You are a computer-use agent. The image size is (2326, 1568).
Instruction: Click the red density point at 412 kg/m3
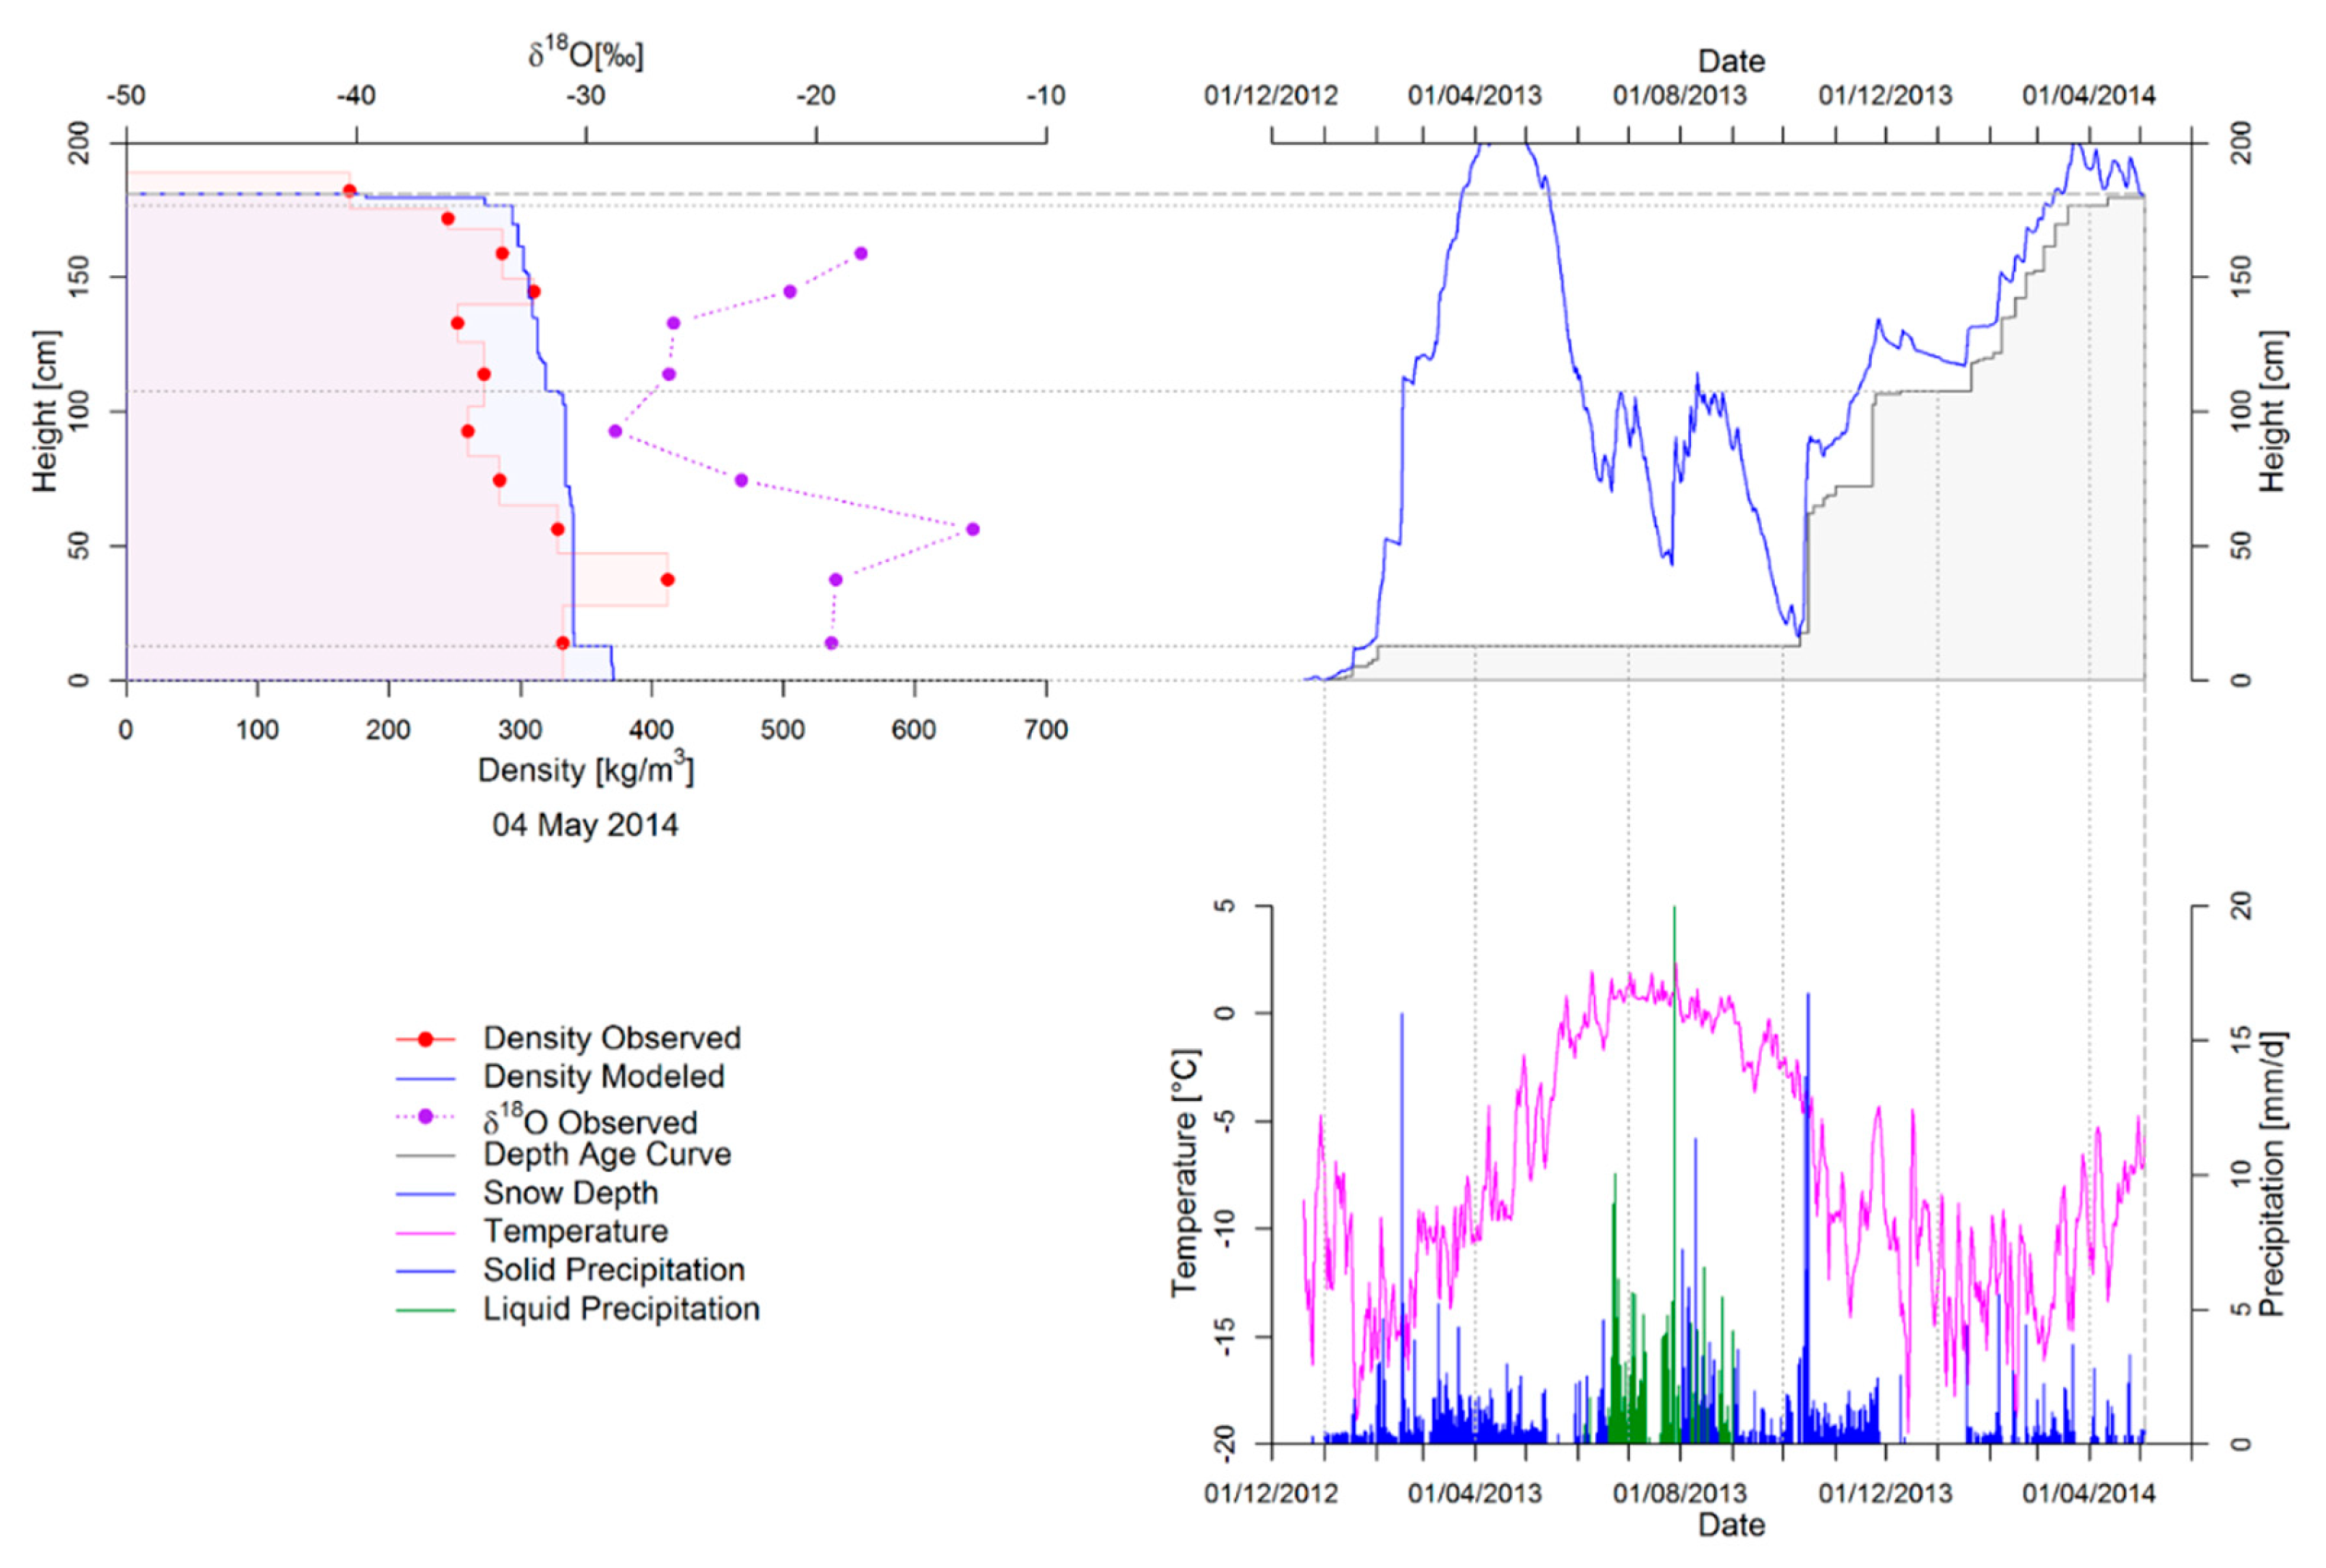click(x=667, y=580)
